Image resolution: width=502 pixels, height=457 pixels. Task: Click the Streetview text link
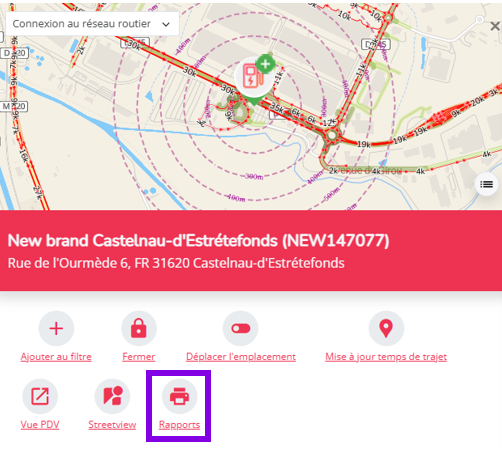tap(112, 425)
